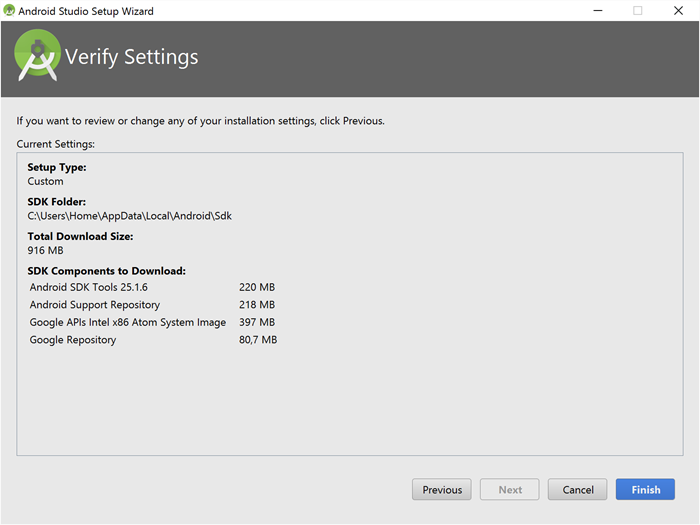This screenshot has height=525, width=700.
Task: Click the title bar Android Studio icon
Action: point(9,10)
